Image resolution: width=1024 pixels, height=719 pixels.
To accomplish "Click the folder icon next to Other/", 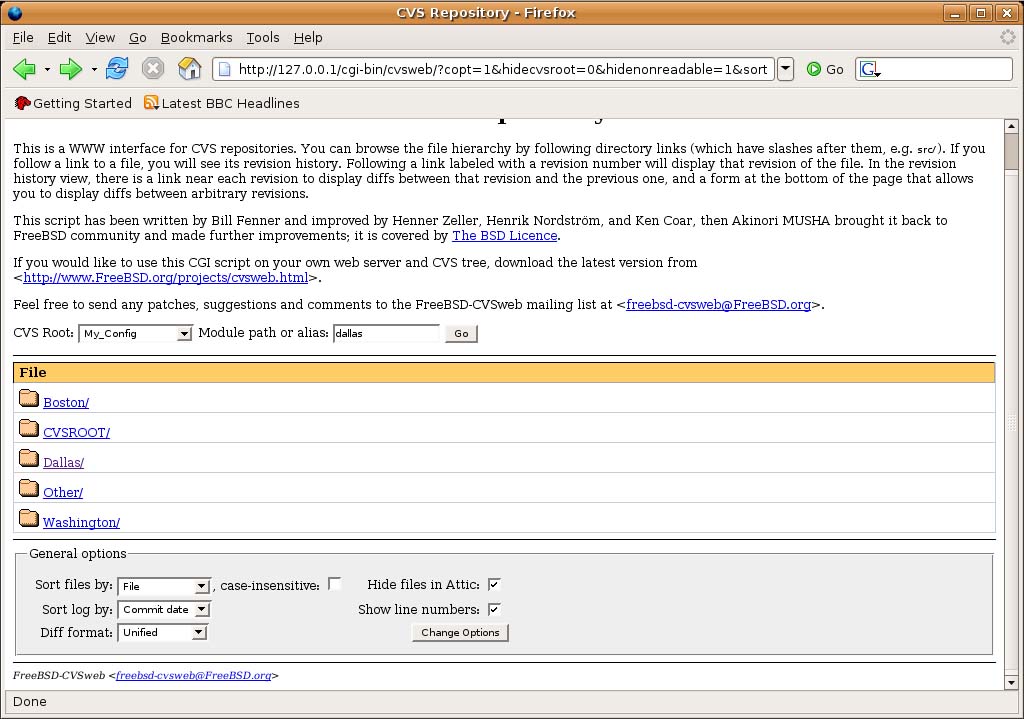I will 29,488.
